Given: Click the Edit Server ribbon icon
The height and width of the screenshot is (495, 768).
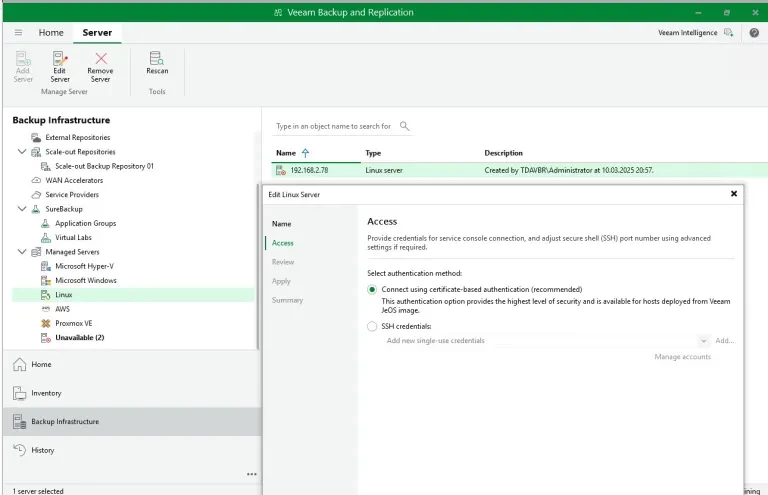Looking at the screenshot, I should click(60, 58).
